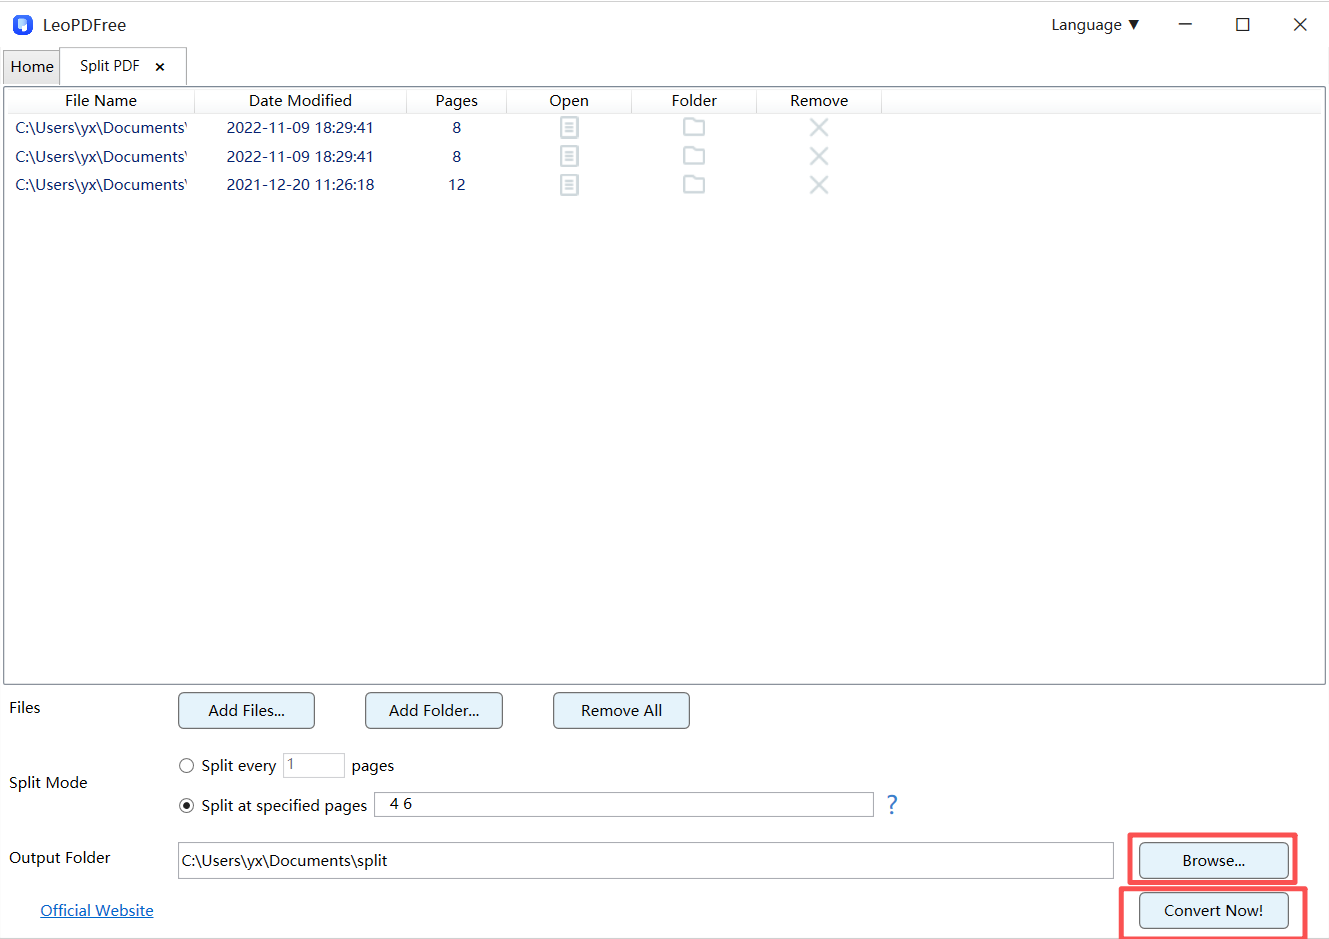The image size is (1329, 939).
Task: Click the Remove column header
Action: coord(819,101)
